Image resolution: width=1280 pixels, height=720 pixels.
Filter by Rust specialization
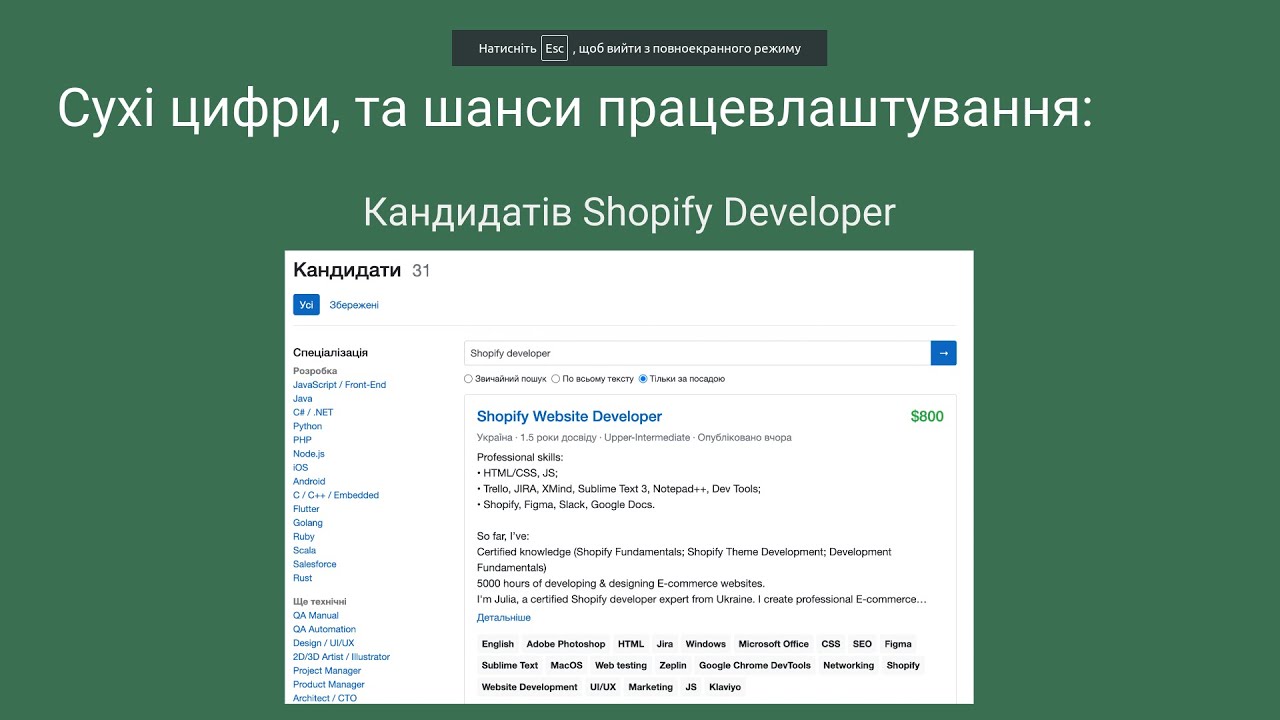302,578
